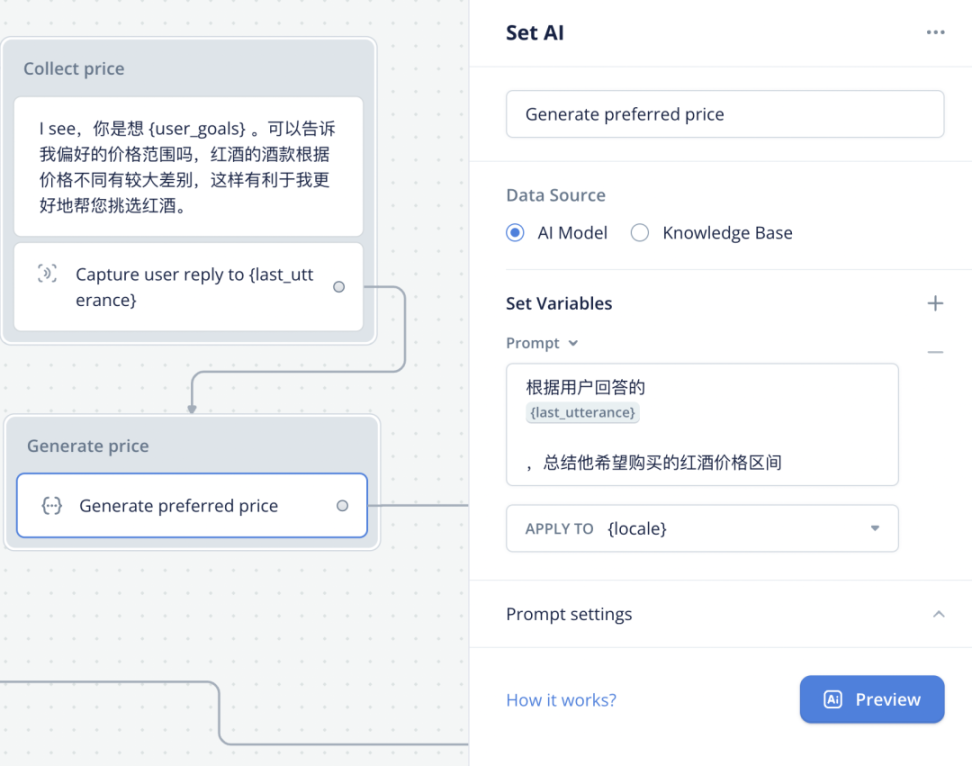Image resolution: width=972 pixels, height=766 pixels.
Task: Click the Collect price message text step
Action: pyautogui.click(x=188, y=167)
